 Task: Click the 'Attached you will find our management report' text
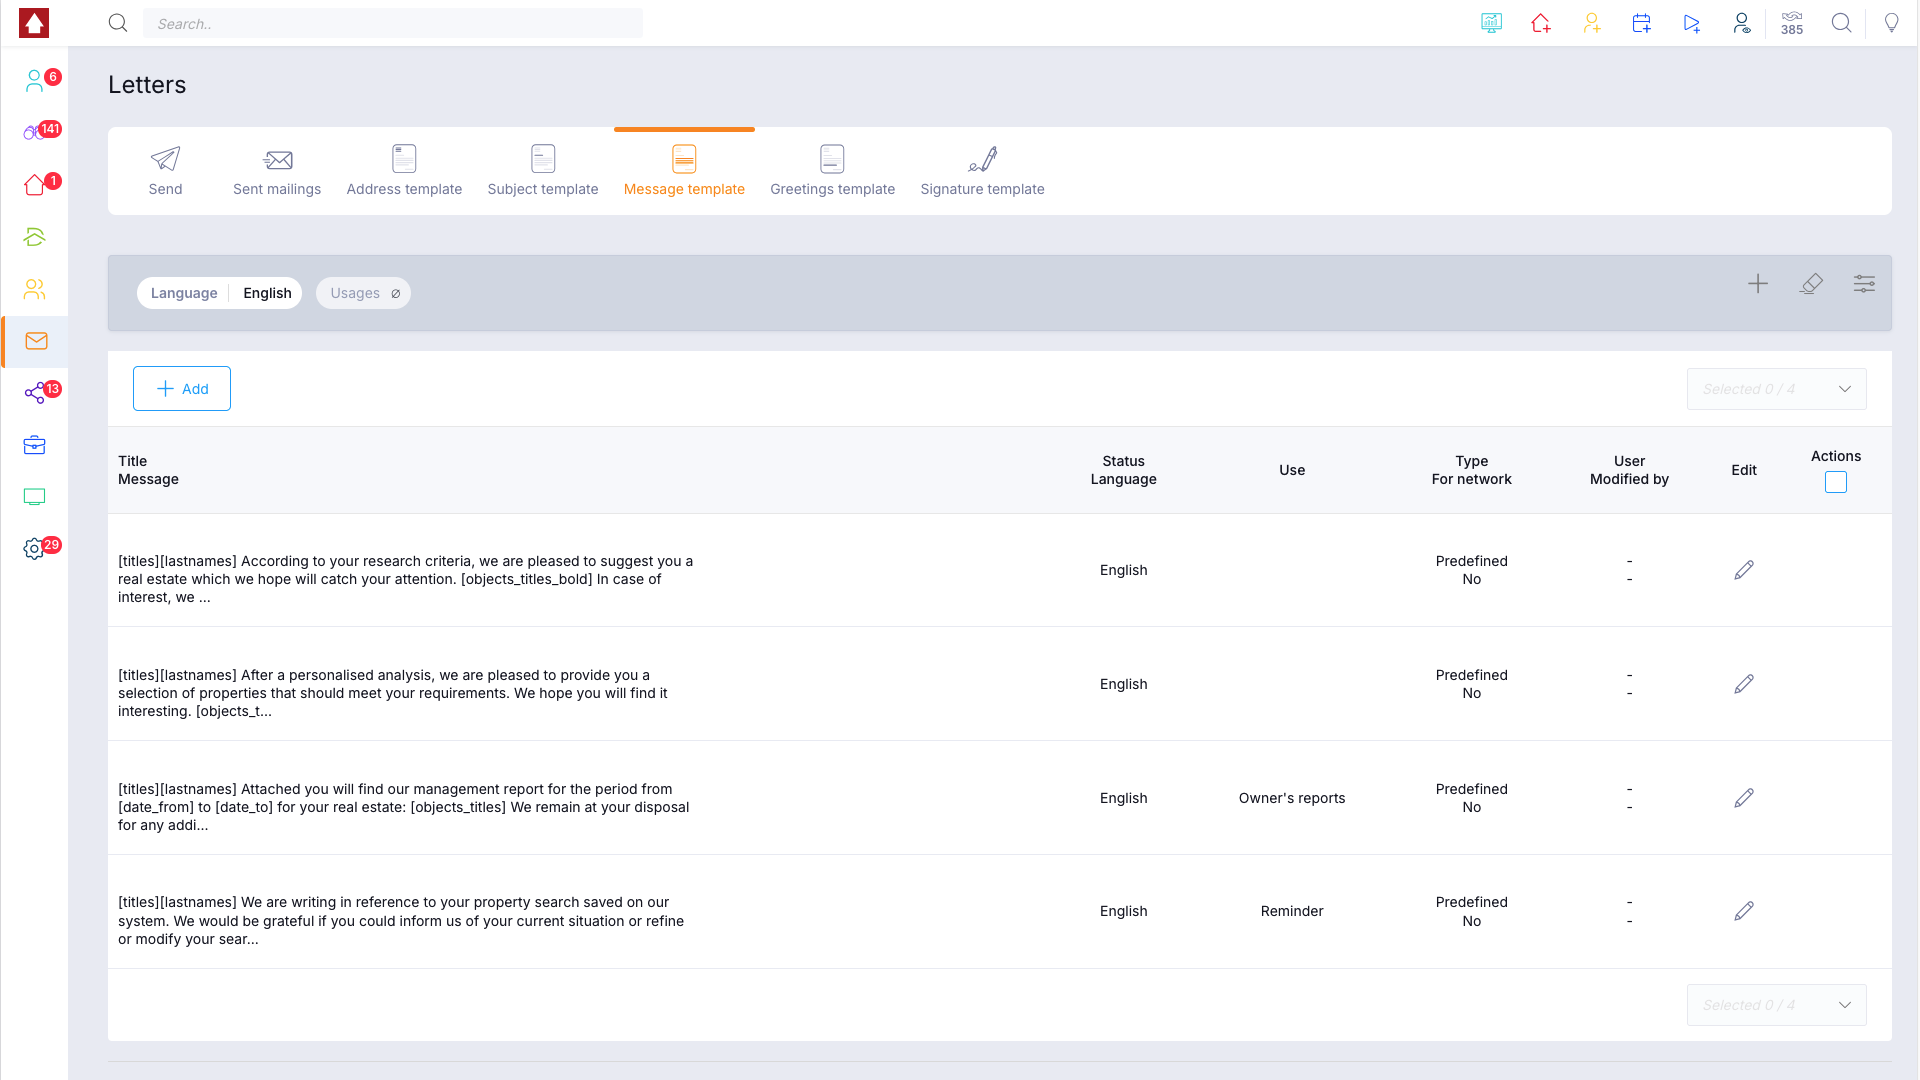[x=404, y=807]
